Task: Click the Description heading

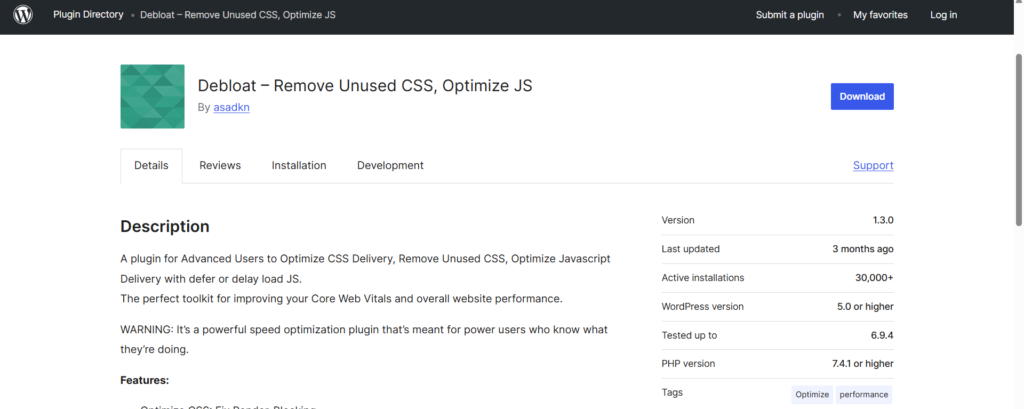Action: tap(165, 227)
